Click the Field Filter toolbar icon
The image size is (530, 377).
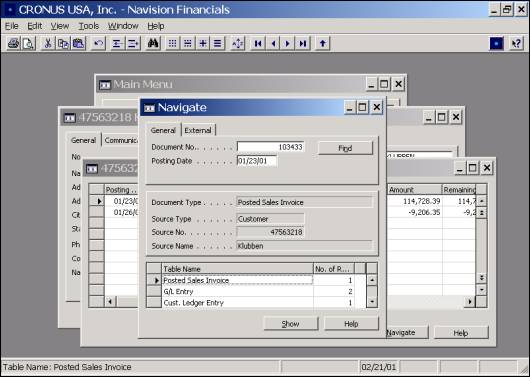click(x=172, y=44)
